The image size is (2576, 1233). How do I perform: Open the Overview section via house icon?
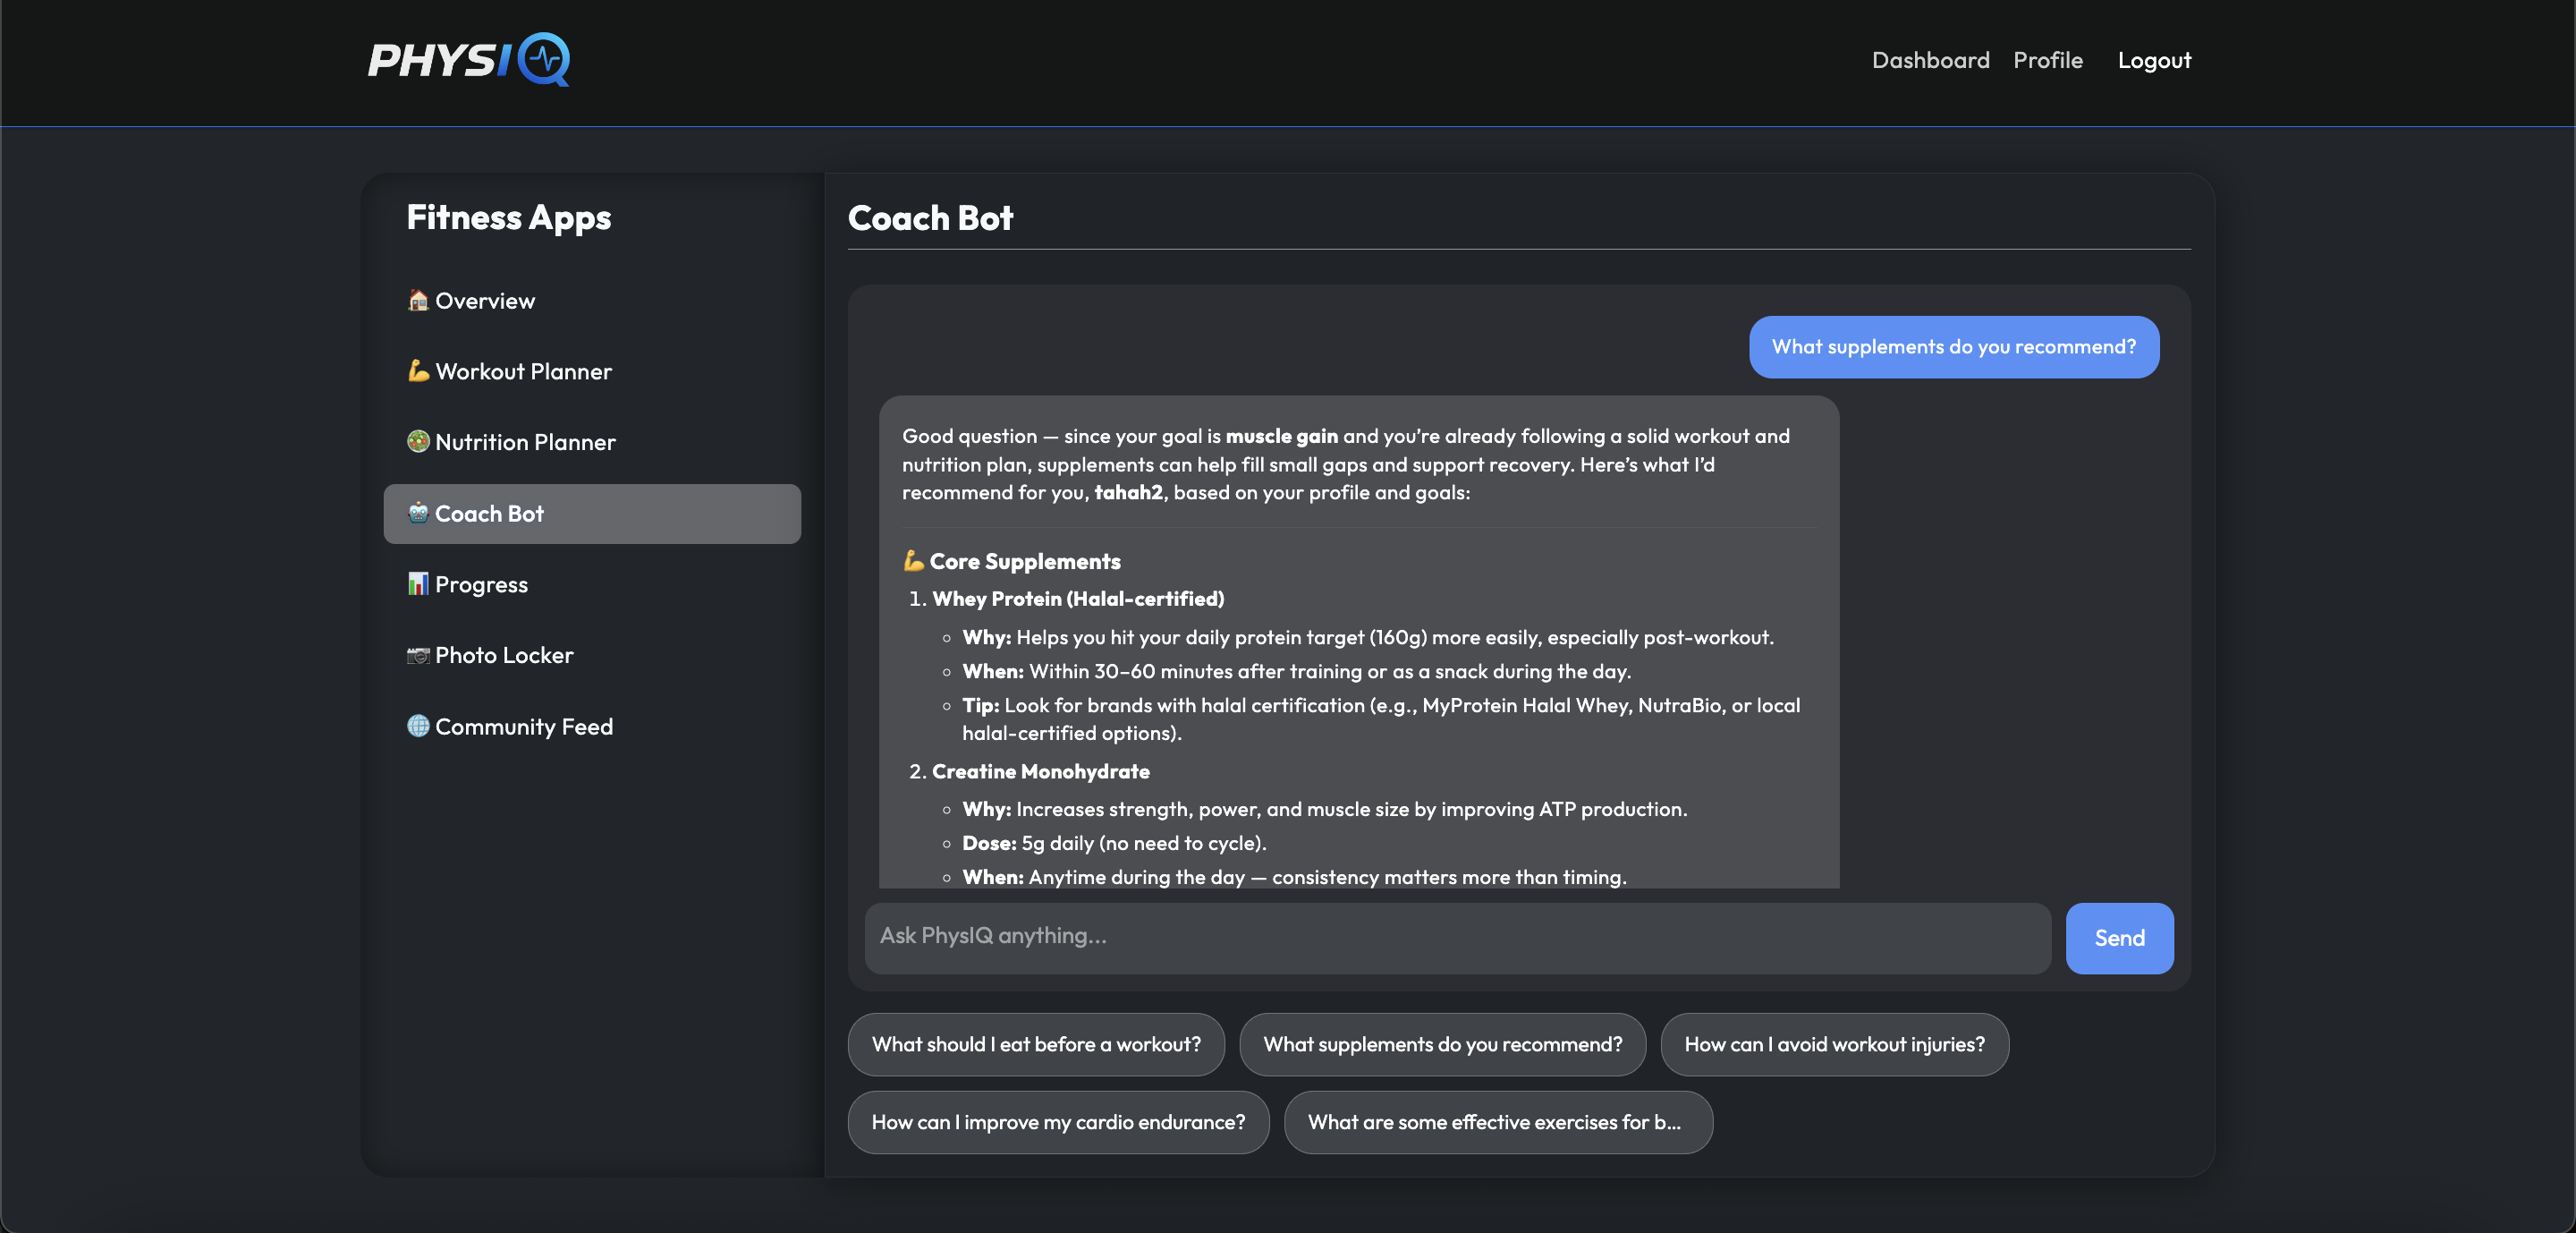coord(418,300)
